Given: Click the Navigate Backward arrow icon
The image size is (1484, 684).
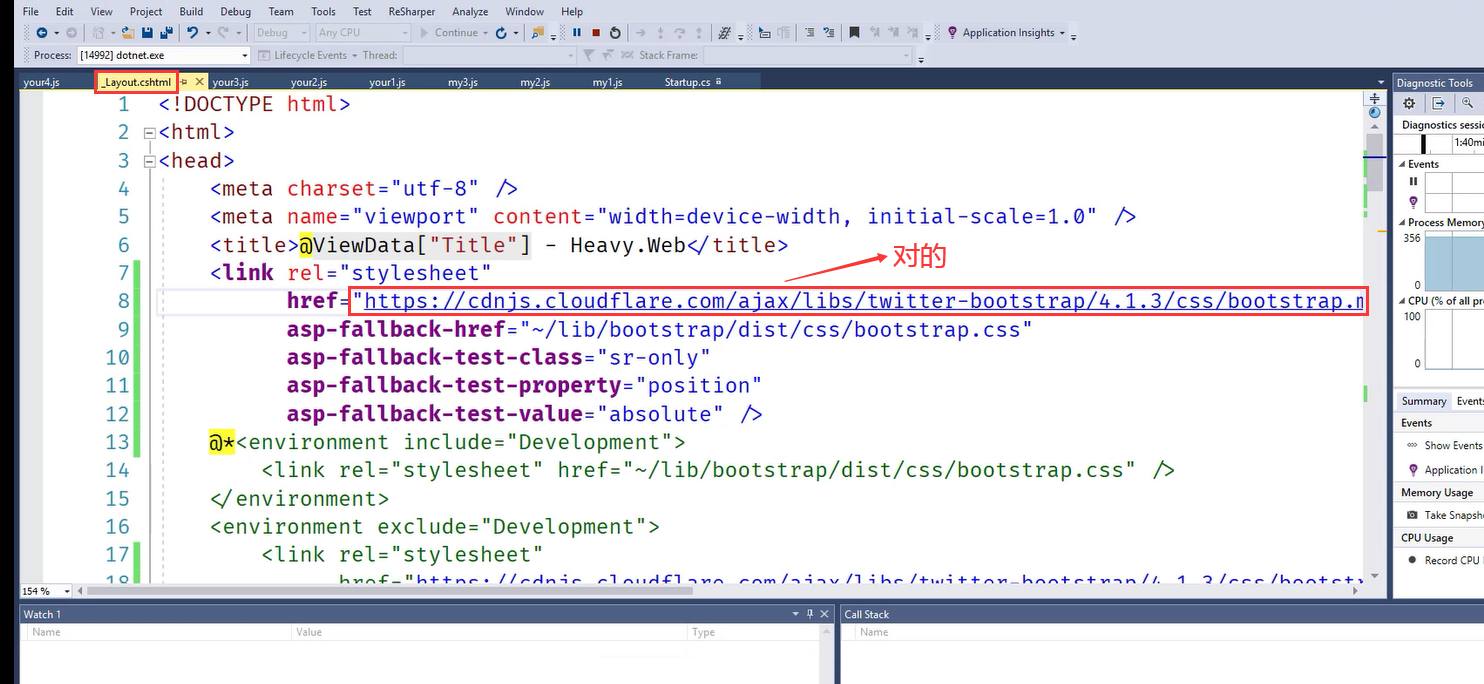Looking at the screenshot, I should (42, 33).
